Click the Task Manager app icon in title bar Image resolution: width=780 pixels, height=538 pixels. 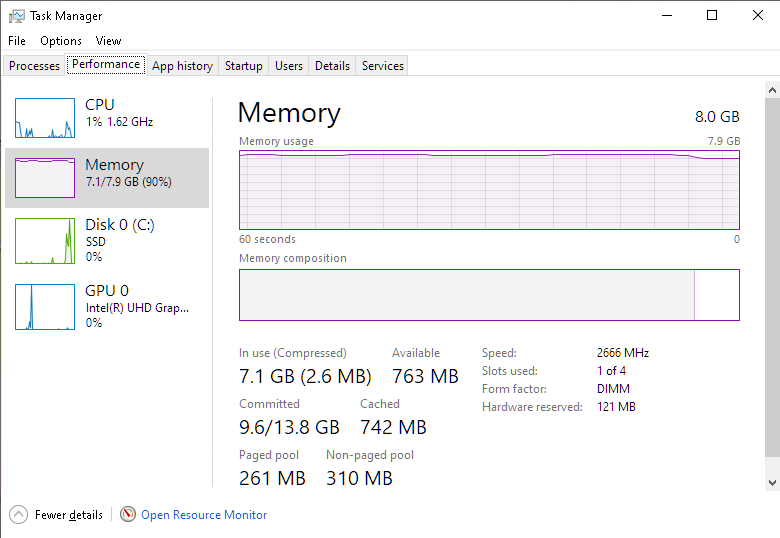tap(16, 16)
